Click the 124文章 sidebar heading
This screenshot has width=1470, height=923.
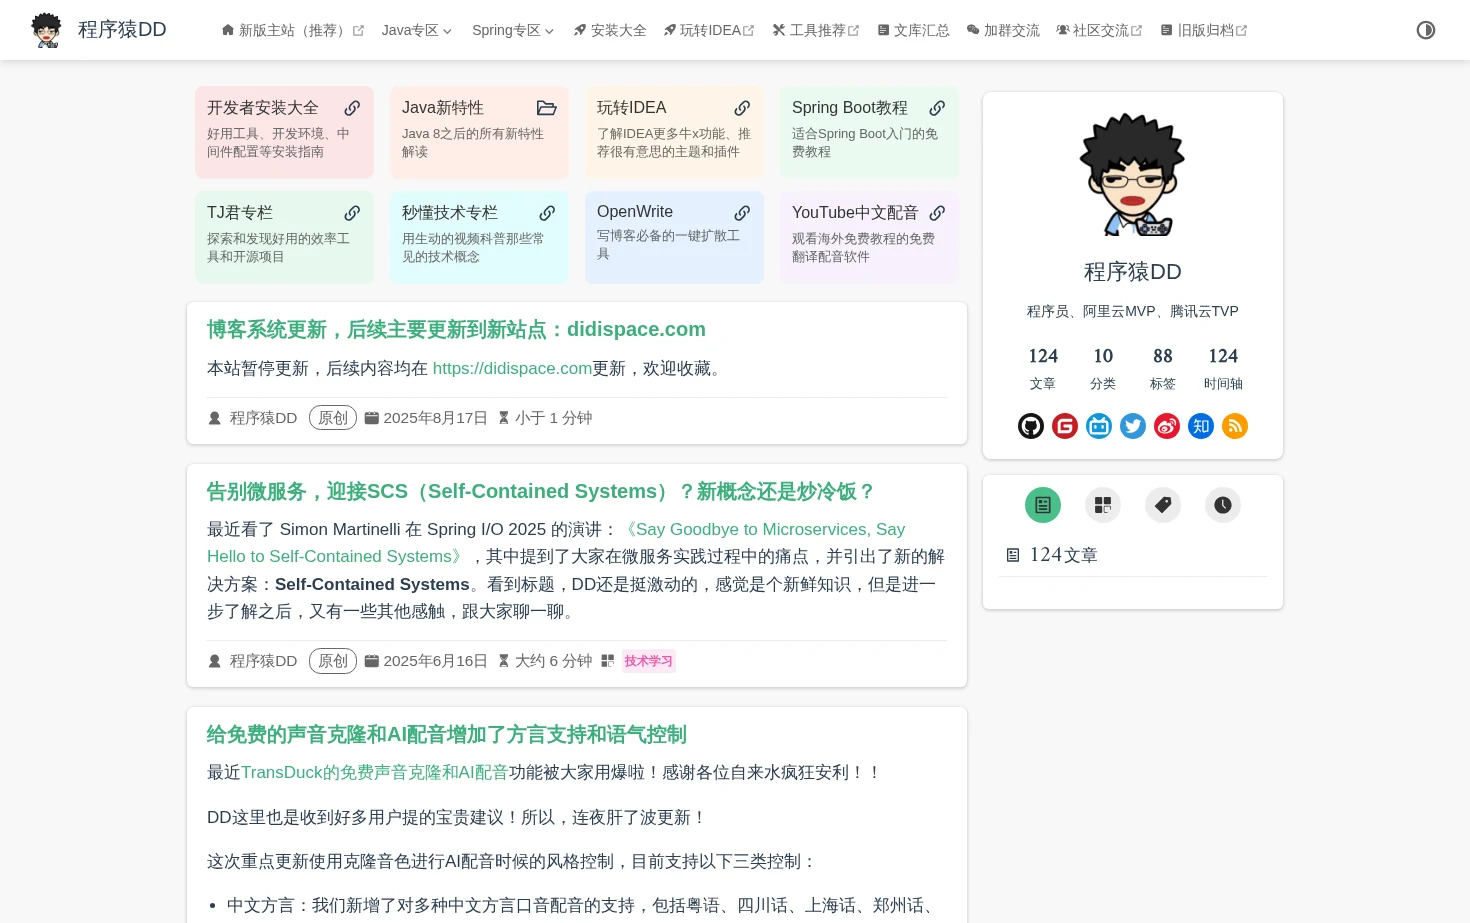pyautogui.click(x=1053, y=555)
